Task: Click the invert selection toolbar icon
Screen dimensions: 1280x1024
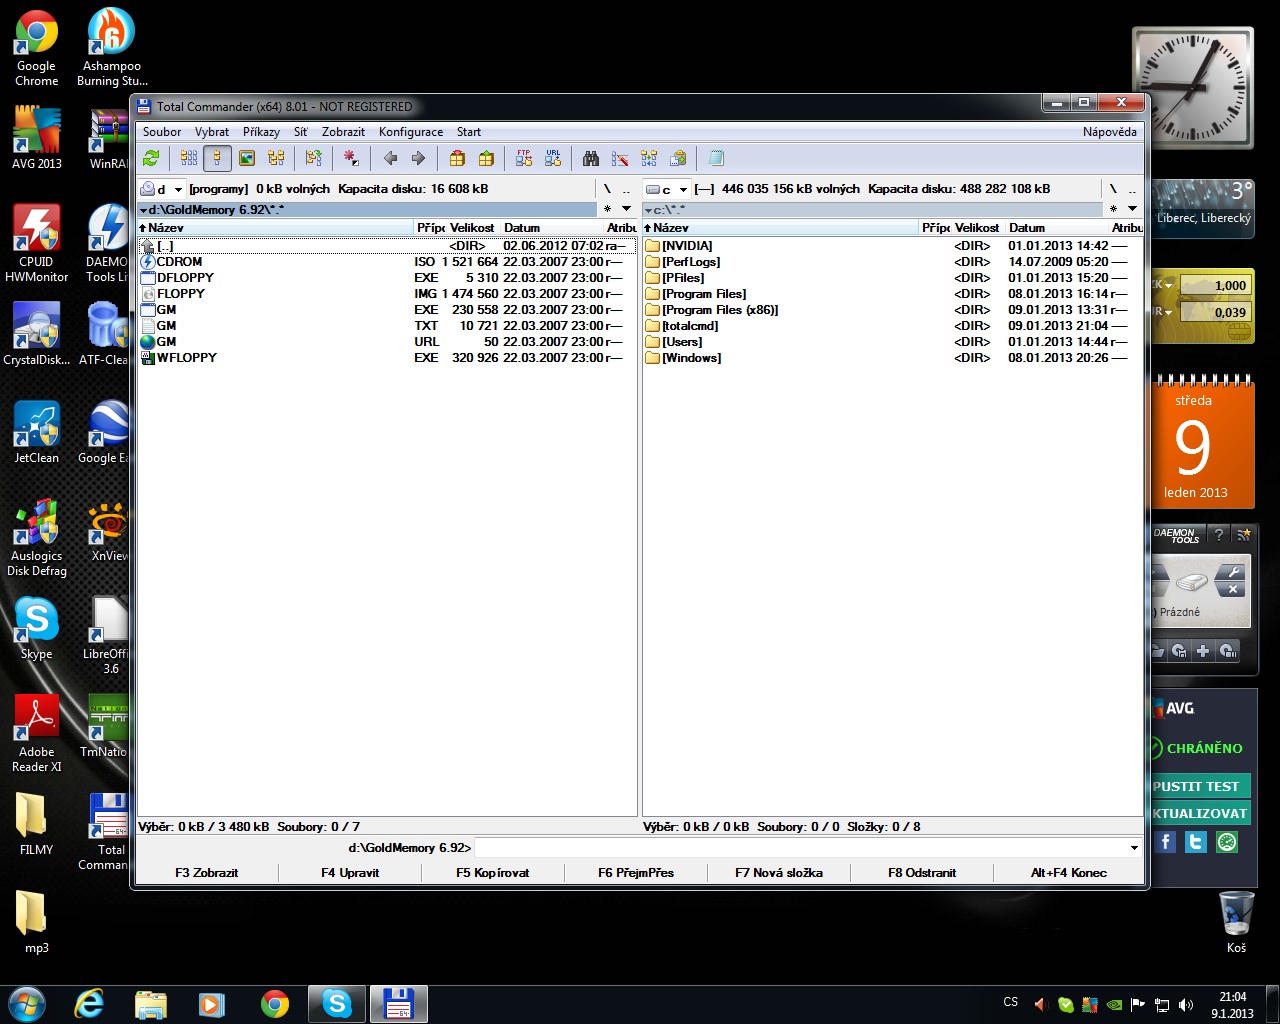Action: [x=314, y=158]
